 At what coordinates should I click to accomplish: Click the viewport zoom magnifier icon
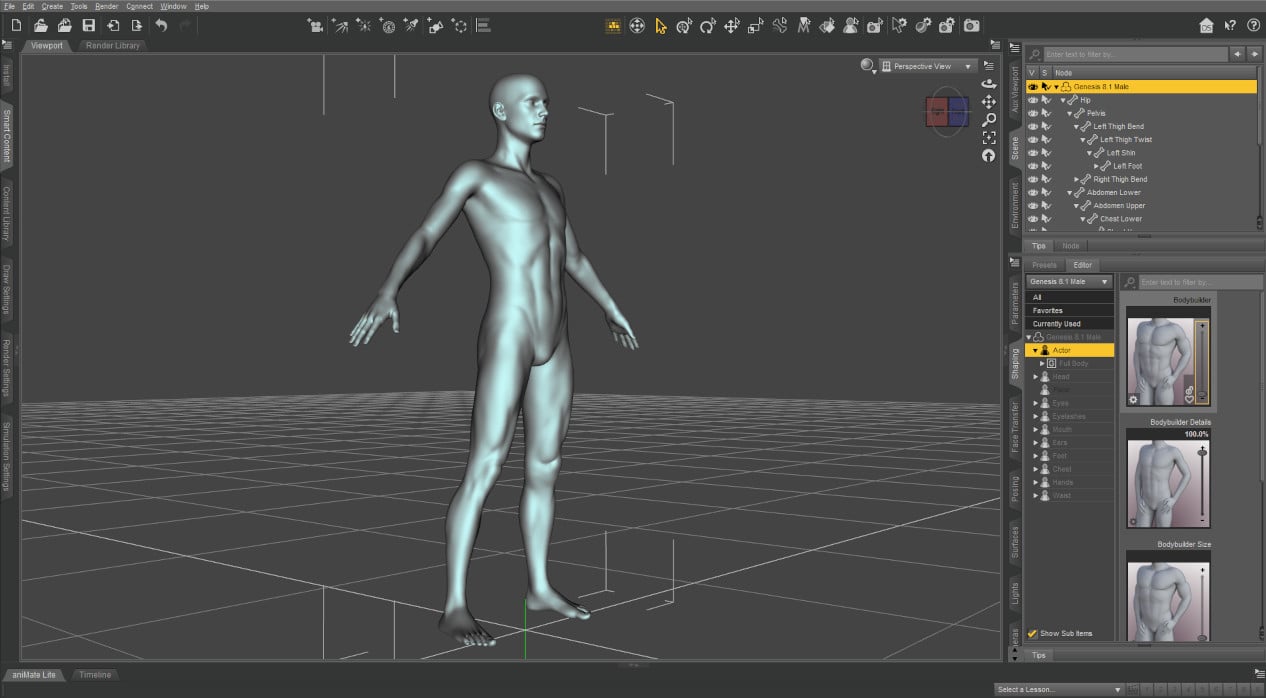coord(989,119)
